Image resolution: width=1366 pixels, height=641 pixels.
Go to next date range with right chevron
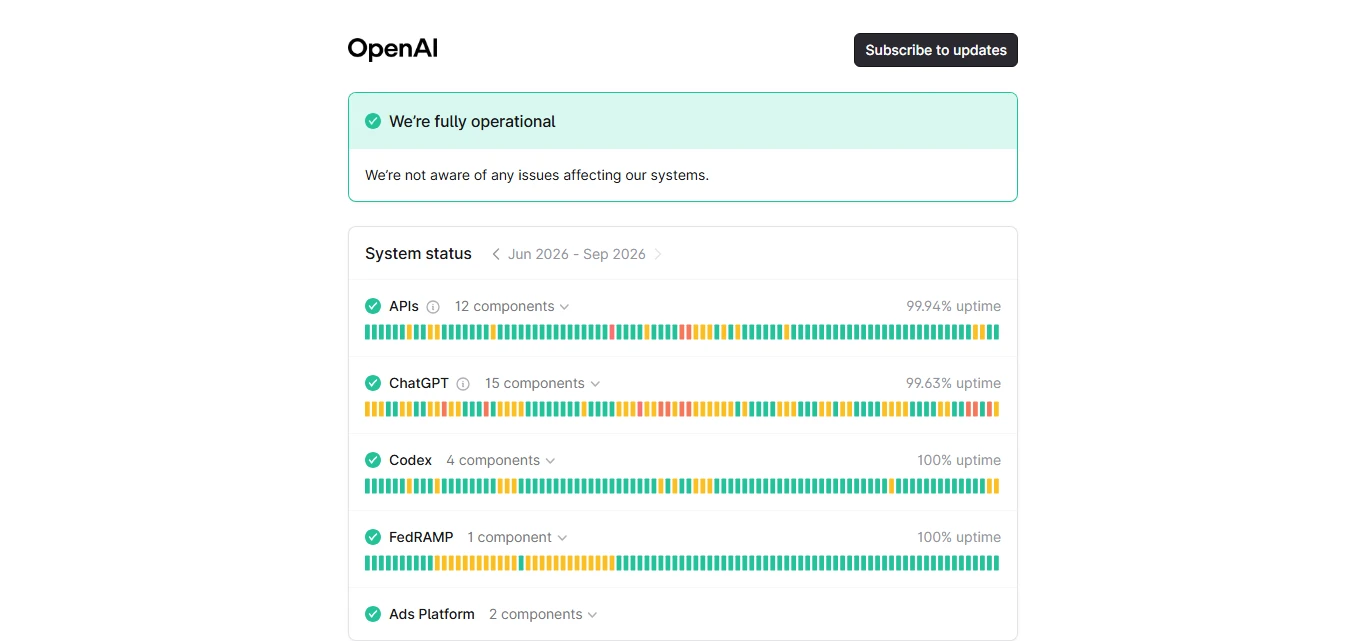point(658,254)
